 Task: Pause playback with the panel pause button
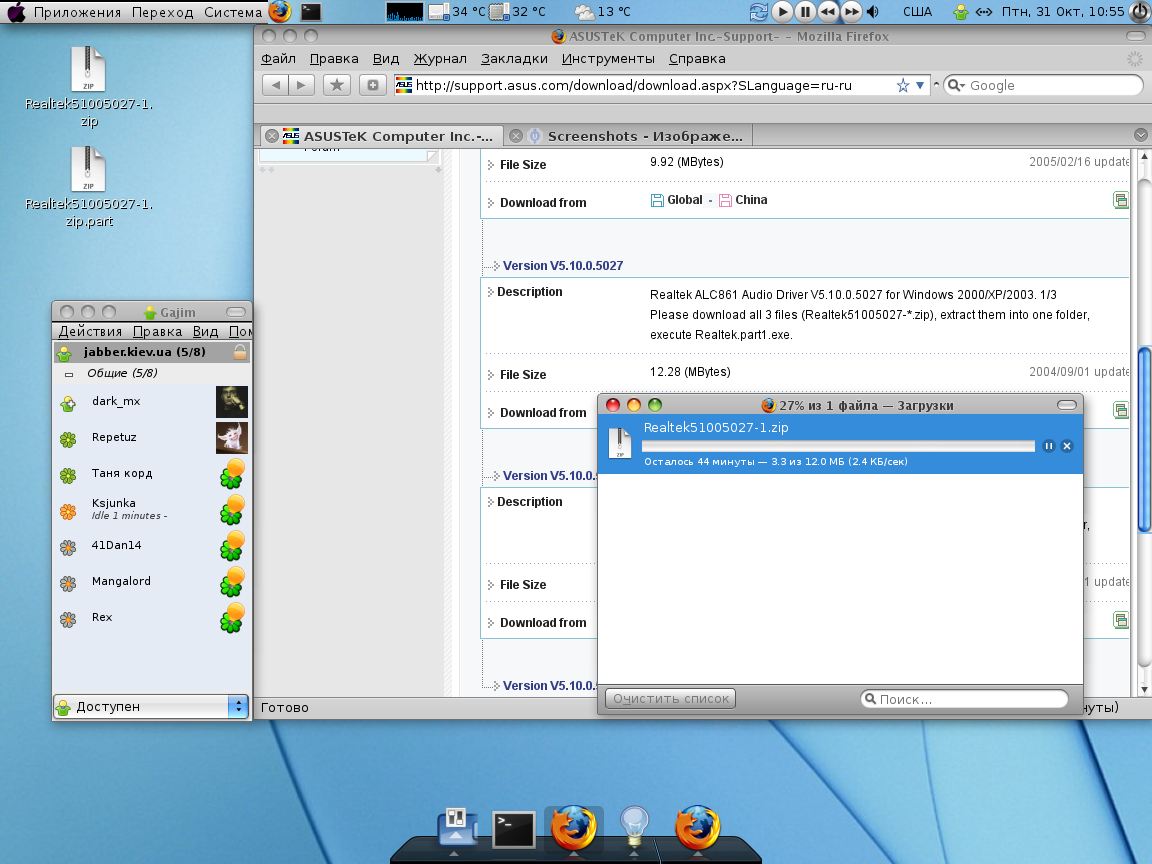pos(805,12)
